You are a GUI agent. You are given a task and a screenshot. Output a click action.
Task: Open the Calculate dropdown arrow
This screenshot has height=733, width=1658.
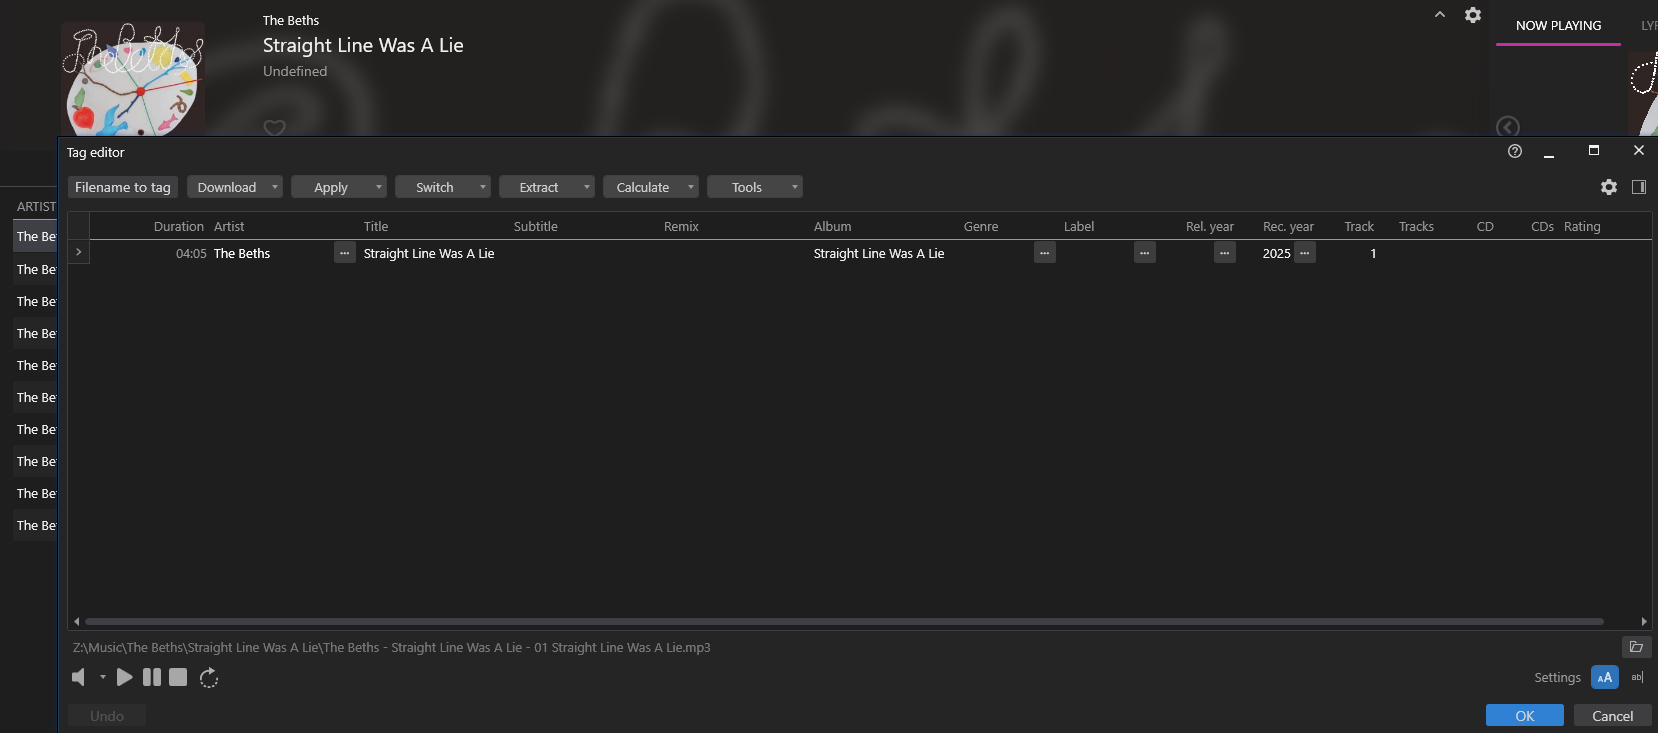[691, 187]
